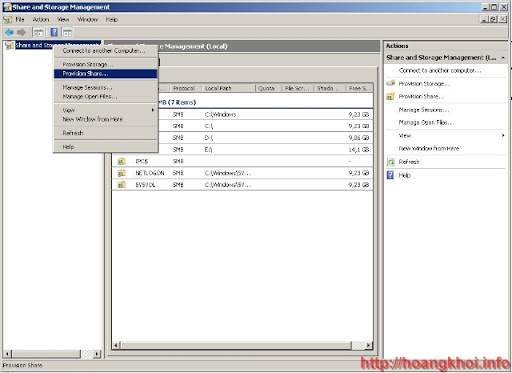The image size is (512, 373).
Task: Select the SYSVOL share name
Action: [x=145, y=185]
